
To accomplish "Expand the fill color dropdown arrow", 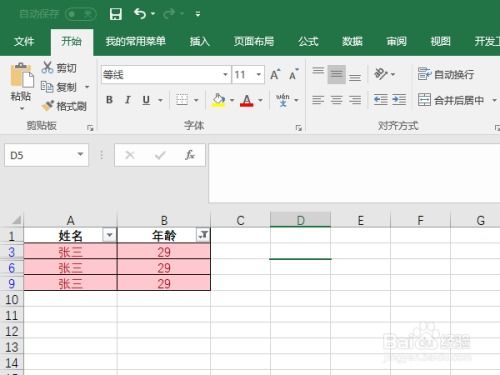I will [x=232, y=100].
